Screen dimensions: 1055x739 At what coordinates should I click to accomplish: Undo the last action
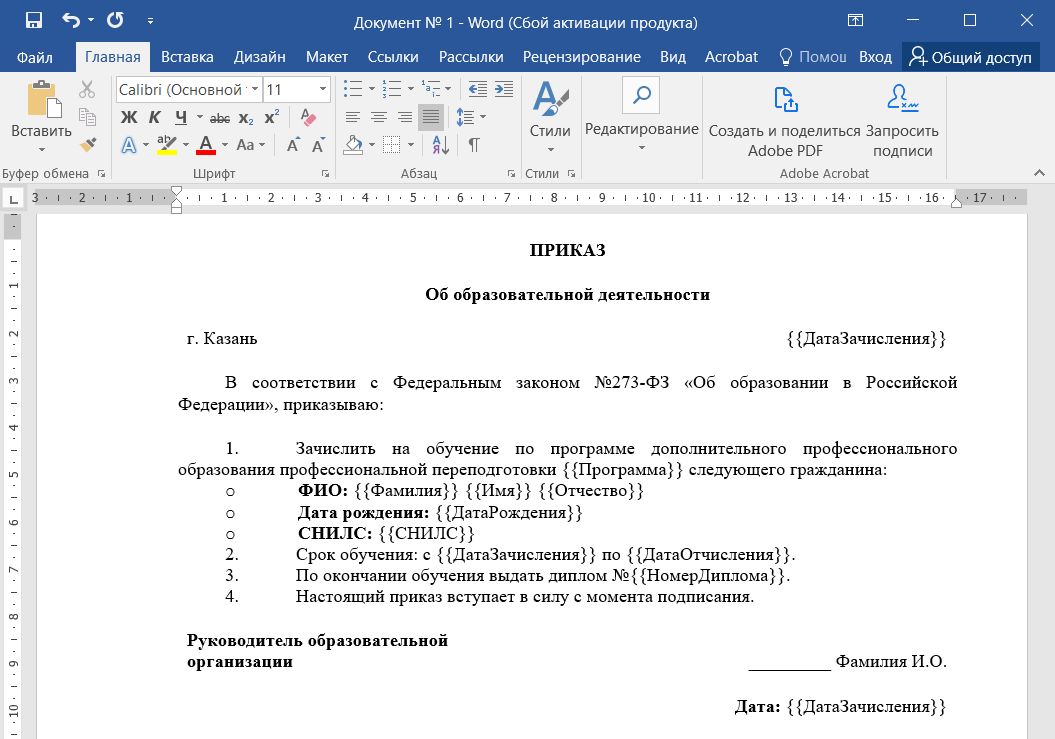click(71, 20)
